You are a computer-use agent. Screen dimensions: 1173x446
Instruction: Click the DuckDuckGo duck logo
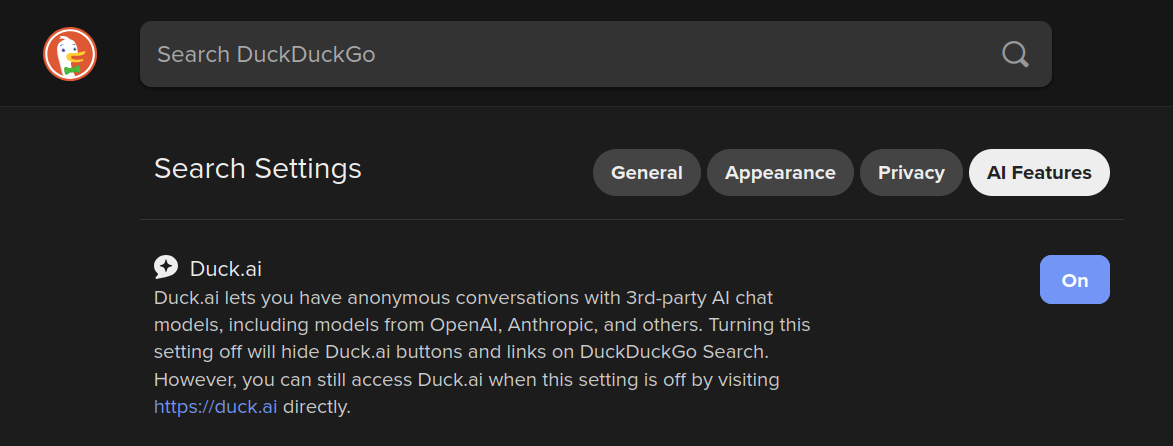pos(70,54)
